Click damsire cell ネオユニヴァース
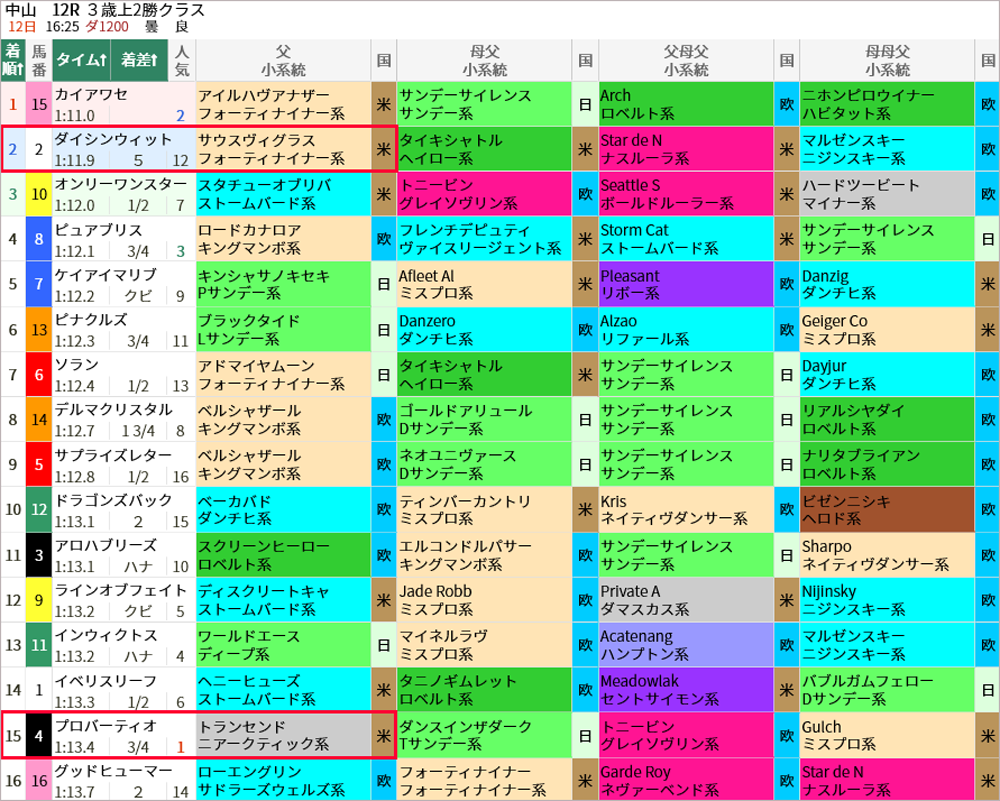Screen dimensions: 1000x801 [484, 465]
